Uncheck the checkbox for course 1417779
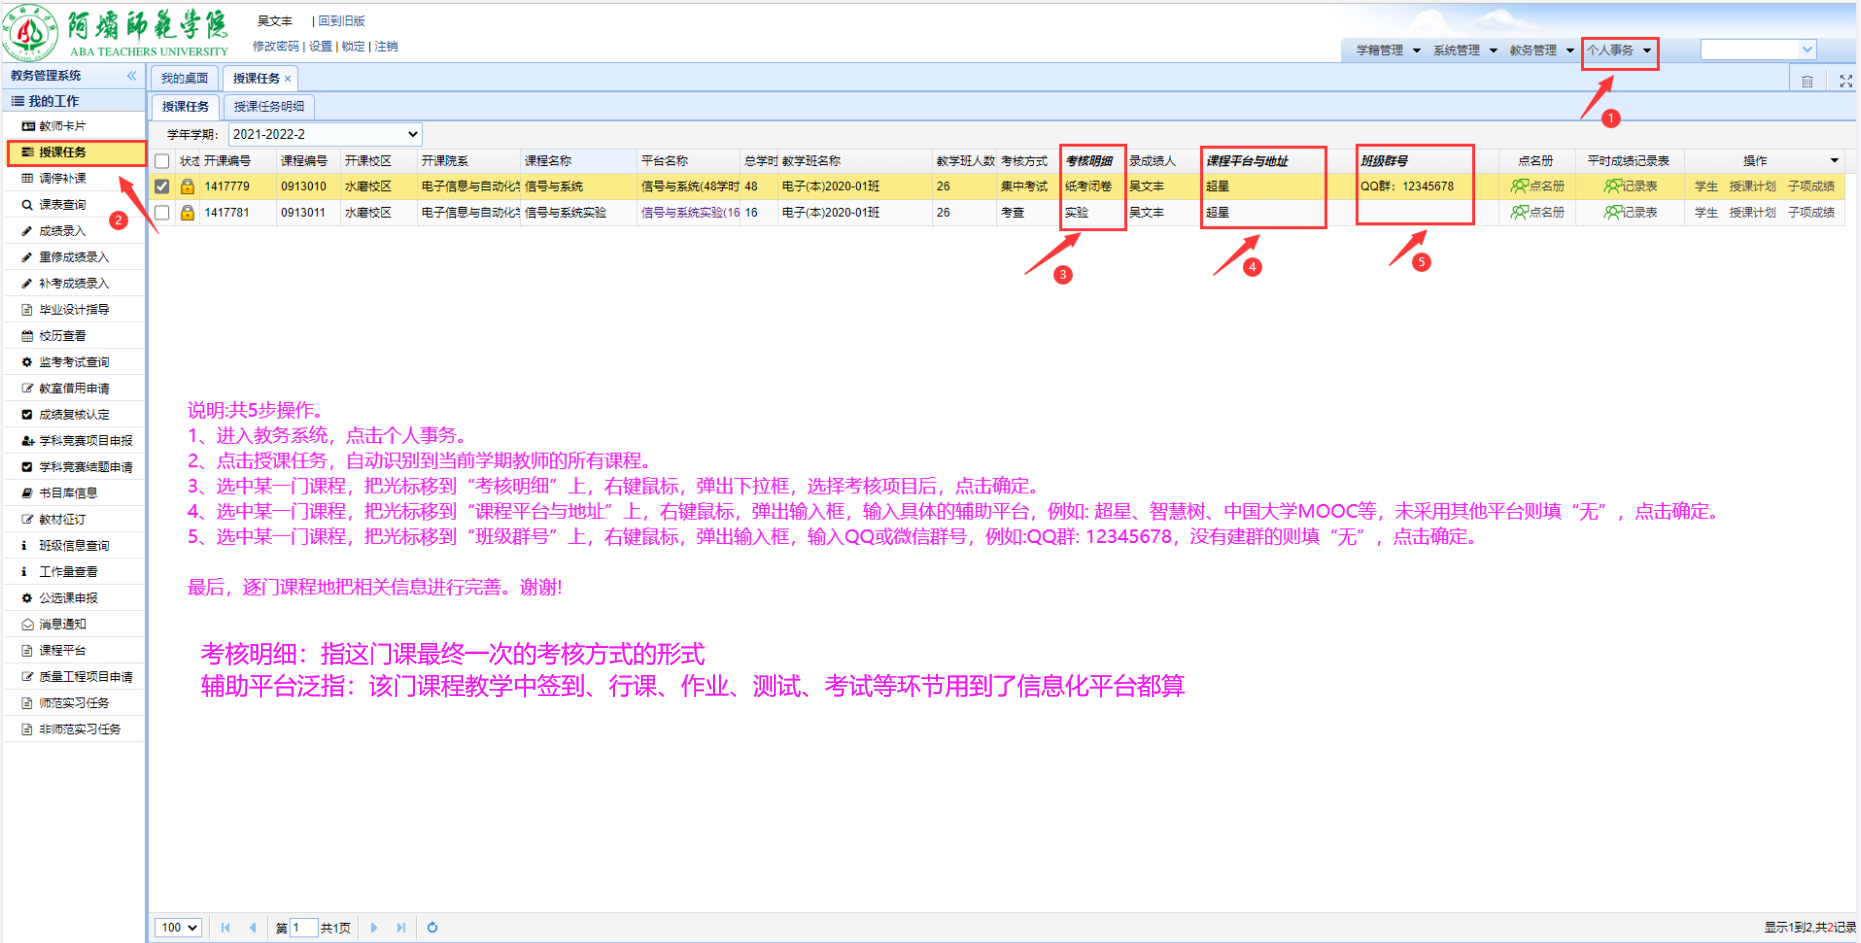The image size is (1861, 943). coord(162,186)
